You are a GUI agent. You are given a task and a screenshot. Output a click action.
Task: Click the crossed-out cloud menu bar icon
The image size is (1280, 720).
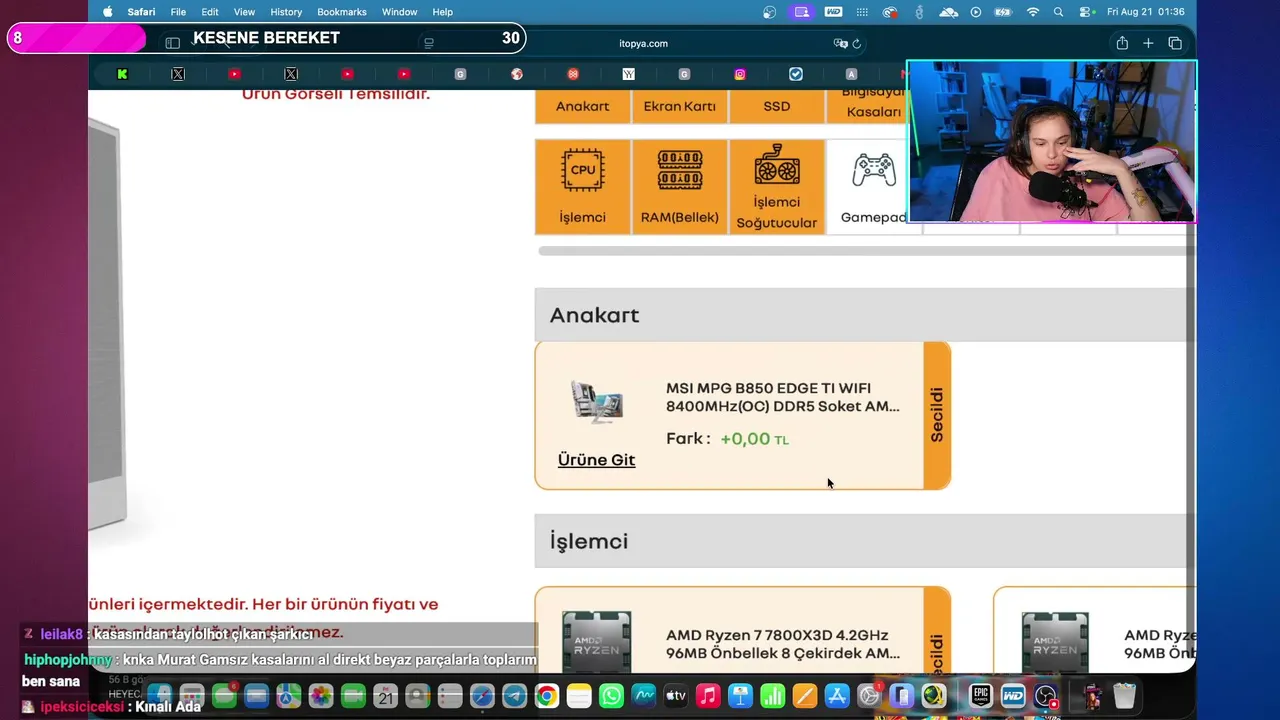point(949,12)
